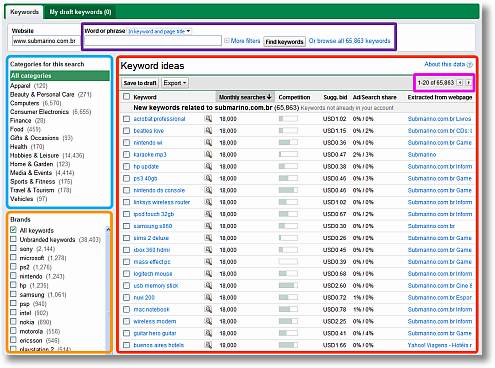495x368 pixels.
Task: Select All categories in category list
Action: (60, 76)
